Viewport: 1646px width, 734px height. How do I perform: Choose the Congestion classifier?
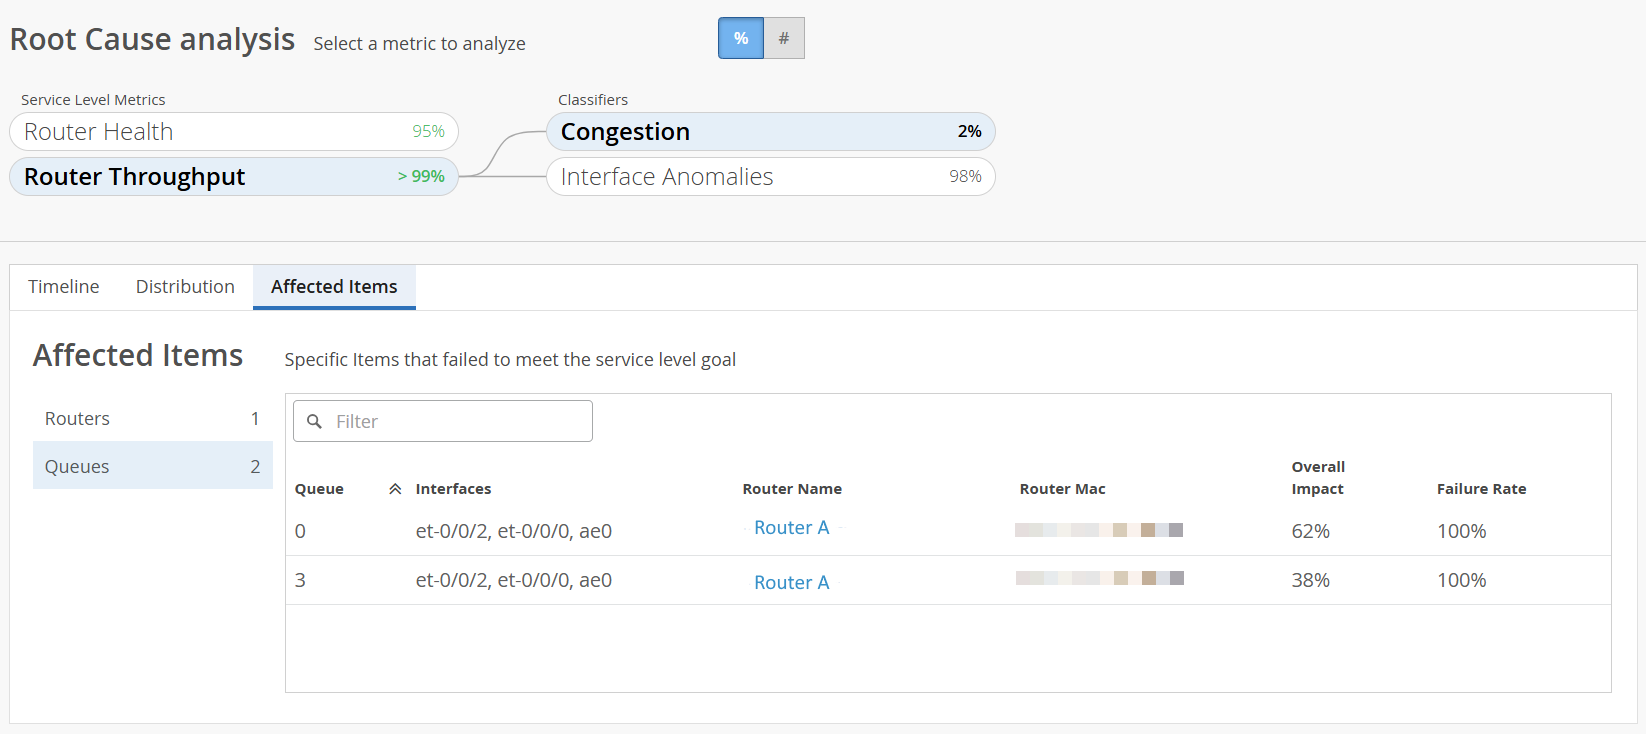point(770,132)
